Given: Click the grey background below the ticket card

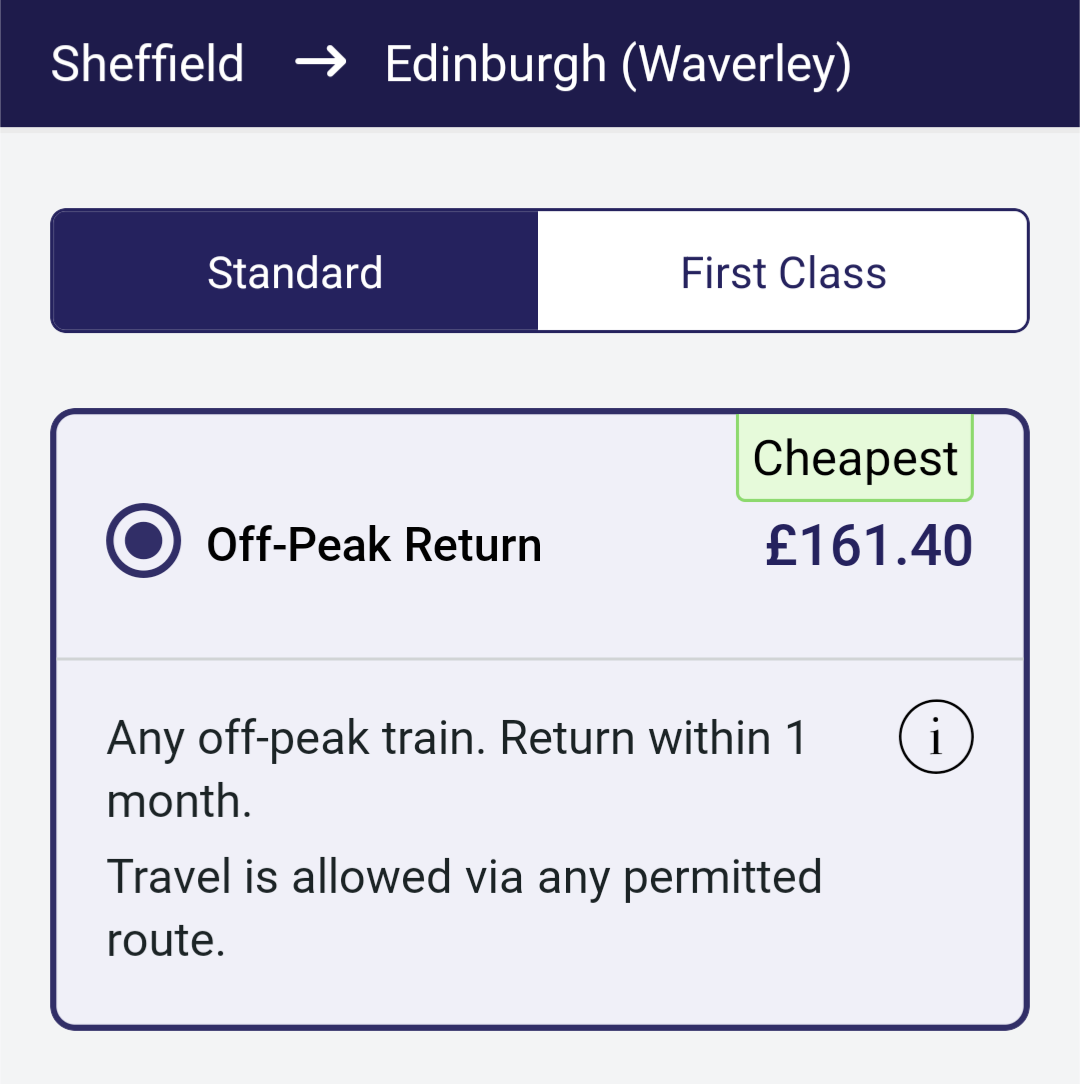Looking at the screenshot, I should (x=540, y=1058).
